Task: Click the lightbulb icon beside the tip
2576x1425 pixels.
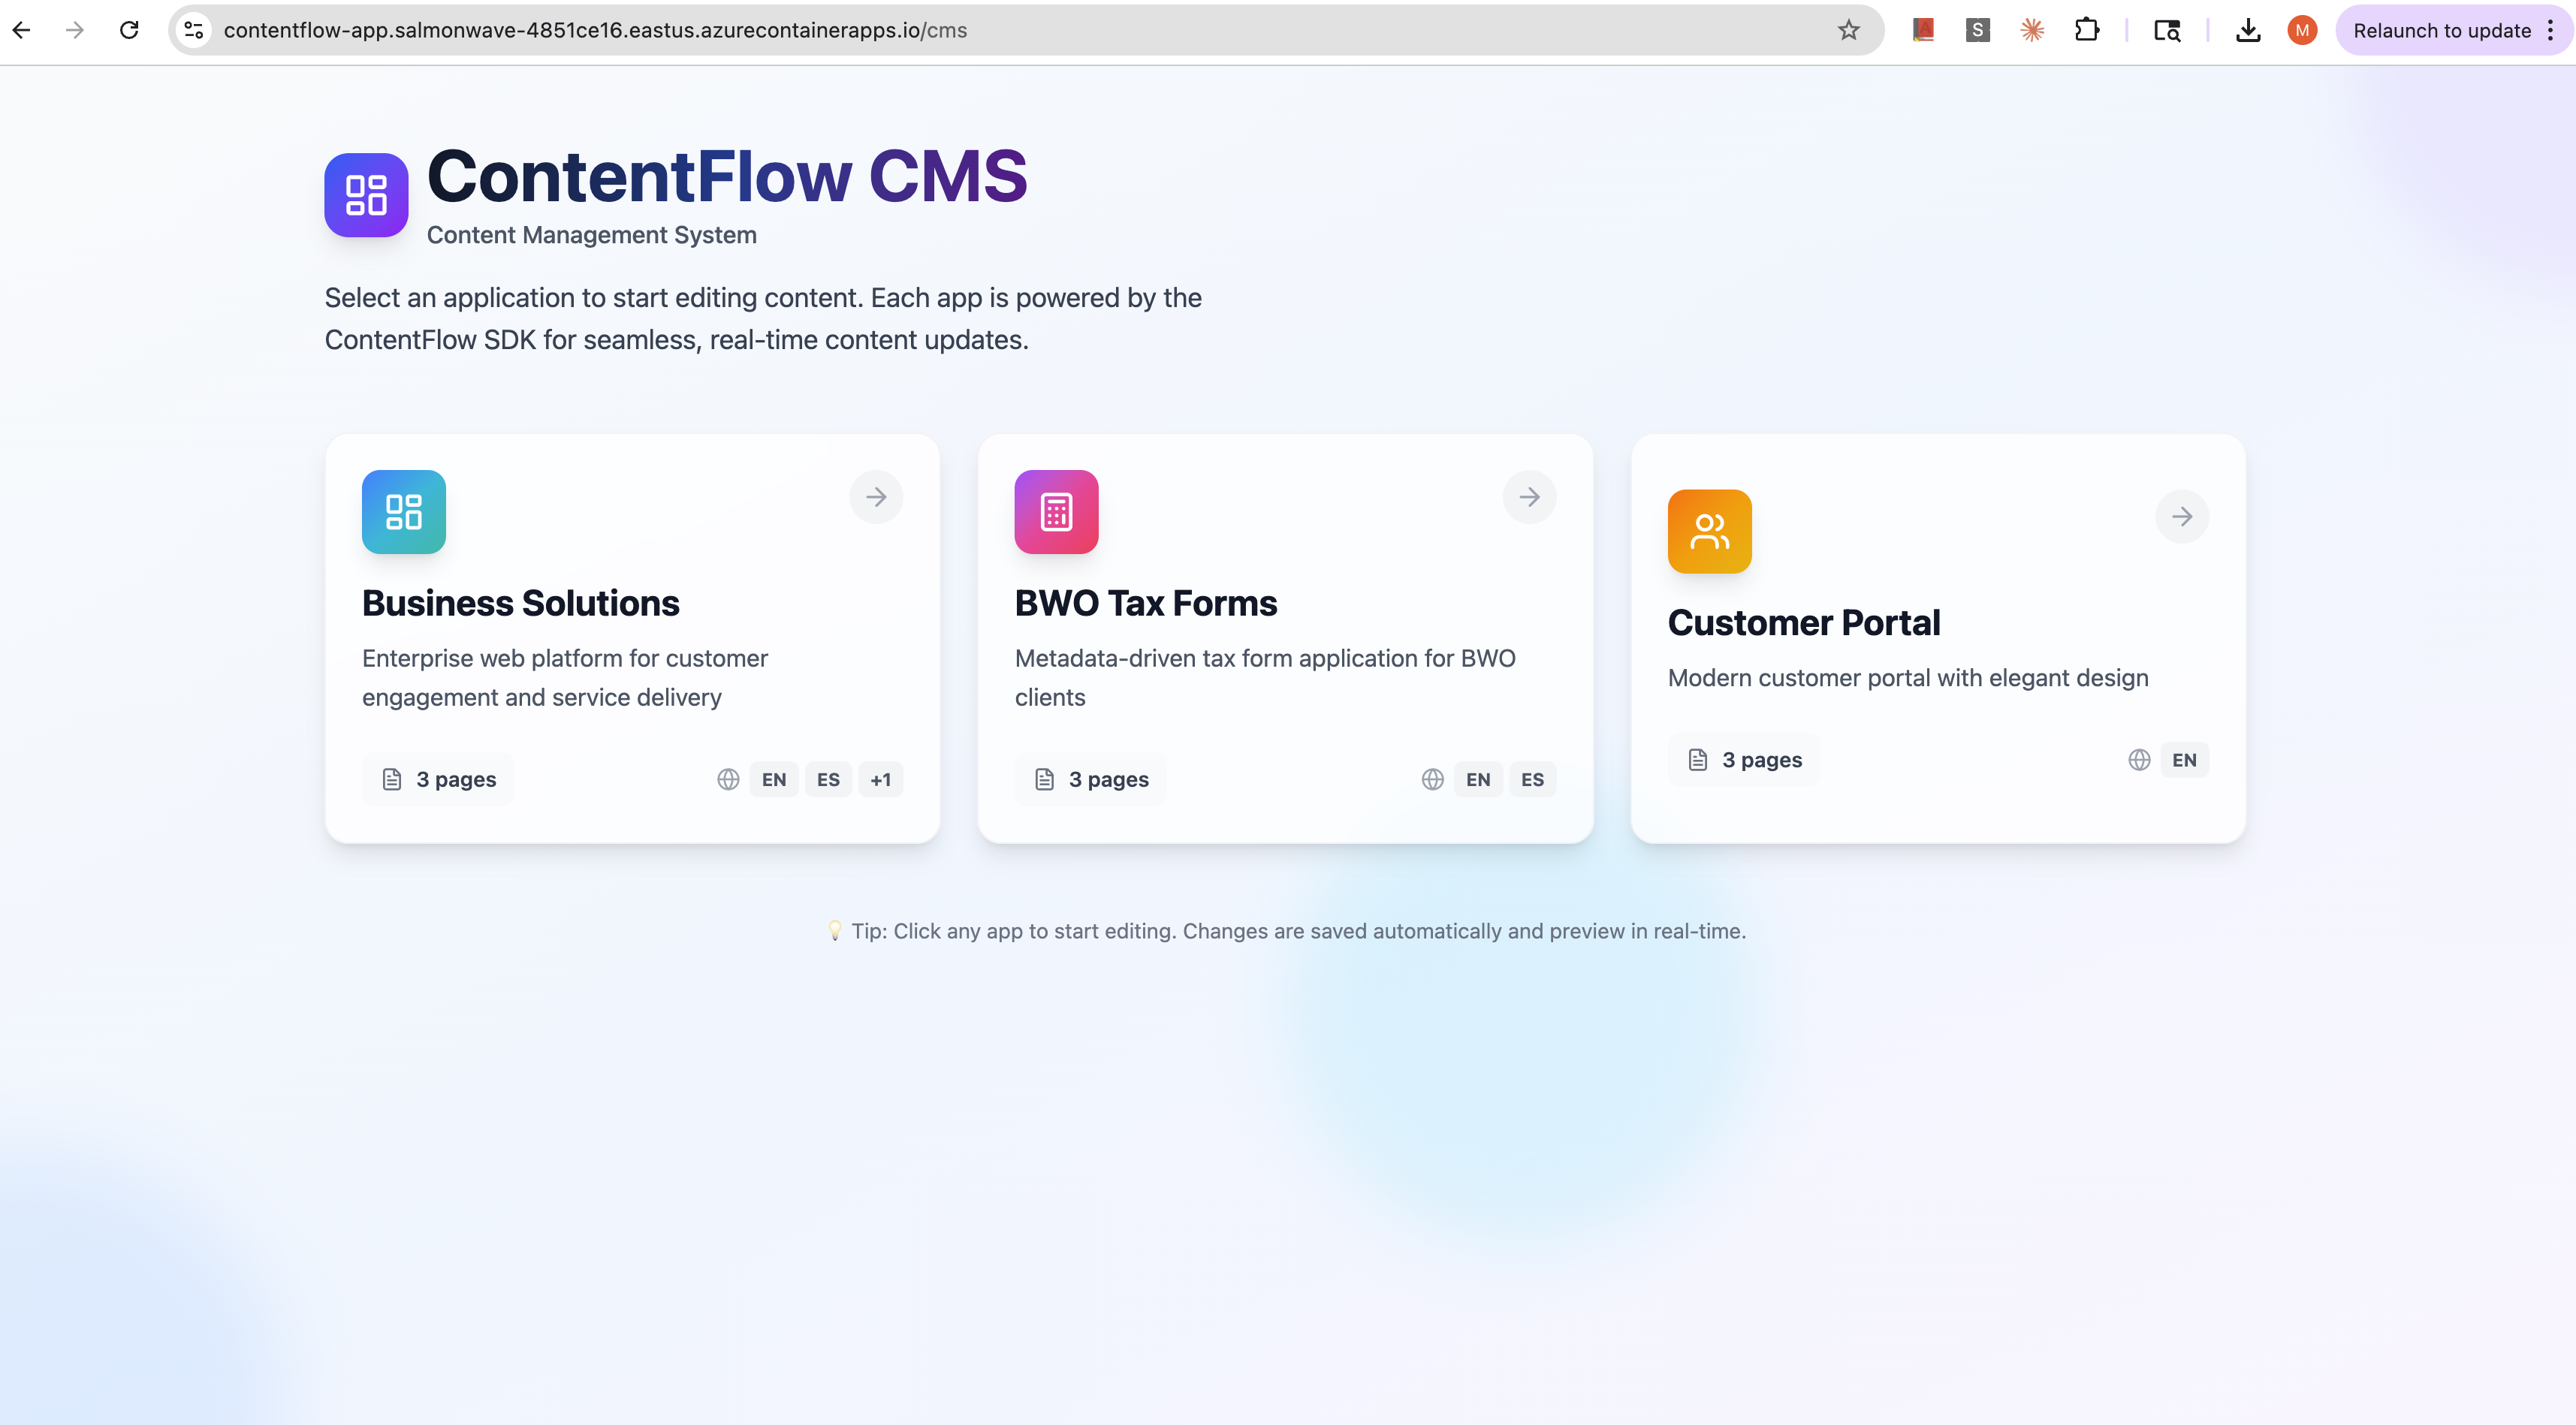Action: tap(835, 931)
